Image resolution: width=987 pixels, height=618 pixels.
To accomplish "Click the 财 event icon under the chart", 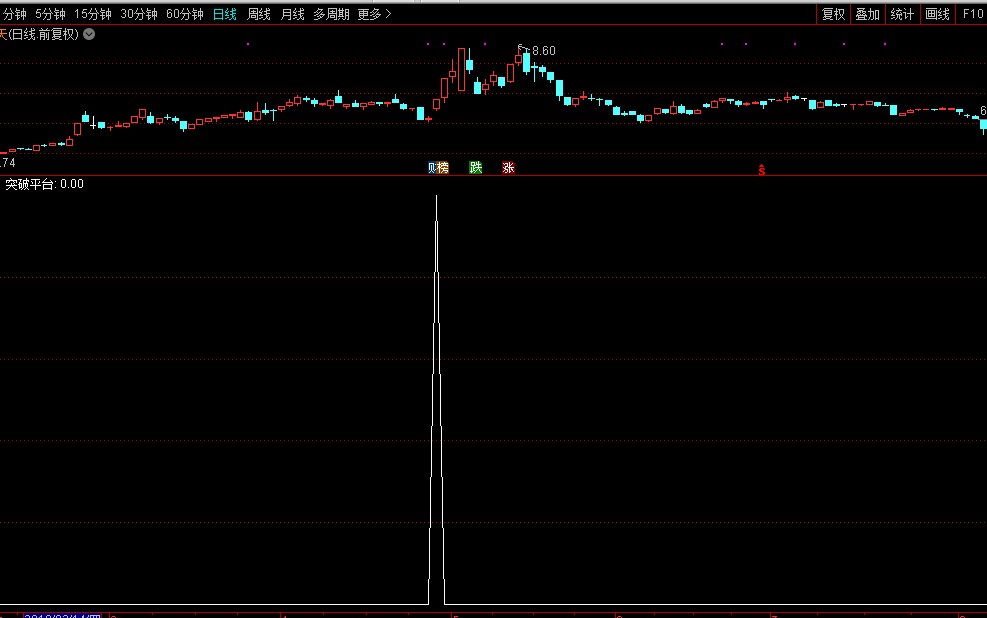I will [432, 168].
